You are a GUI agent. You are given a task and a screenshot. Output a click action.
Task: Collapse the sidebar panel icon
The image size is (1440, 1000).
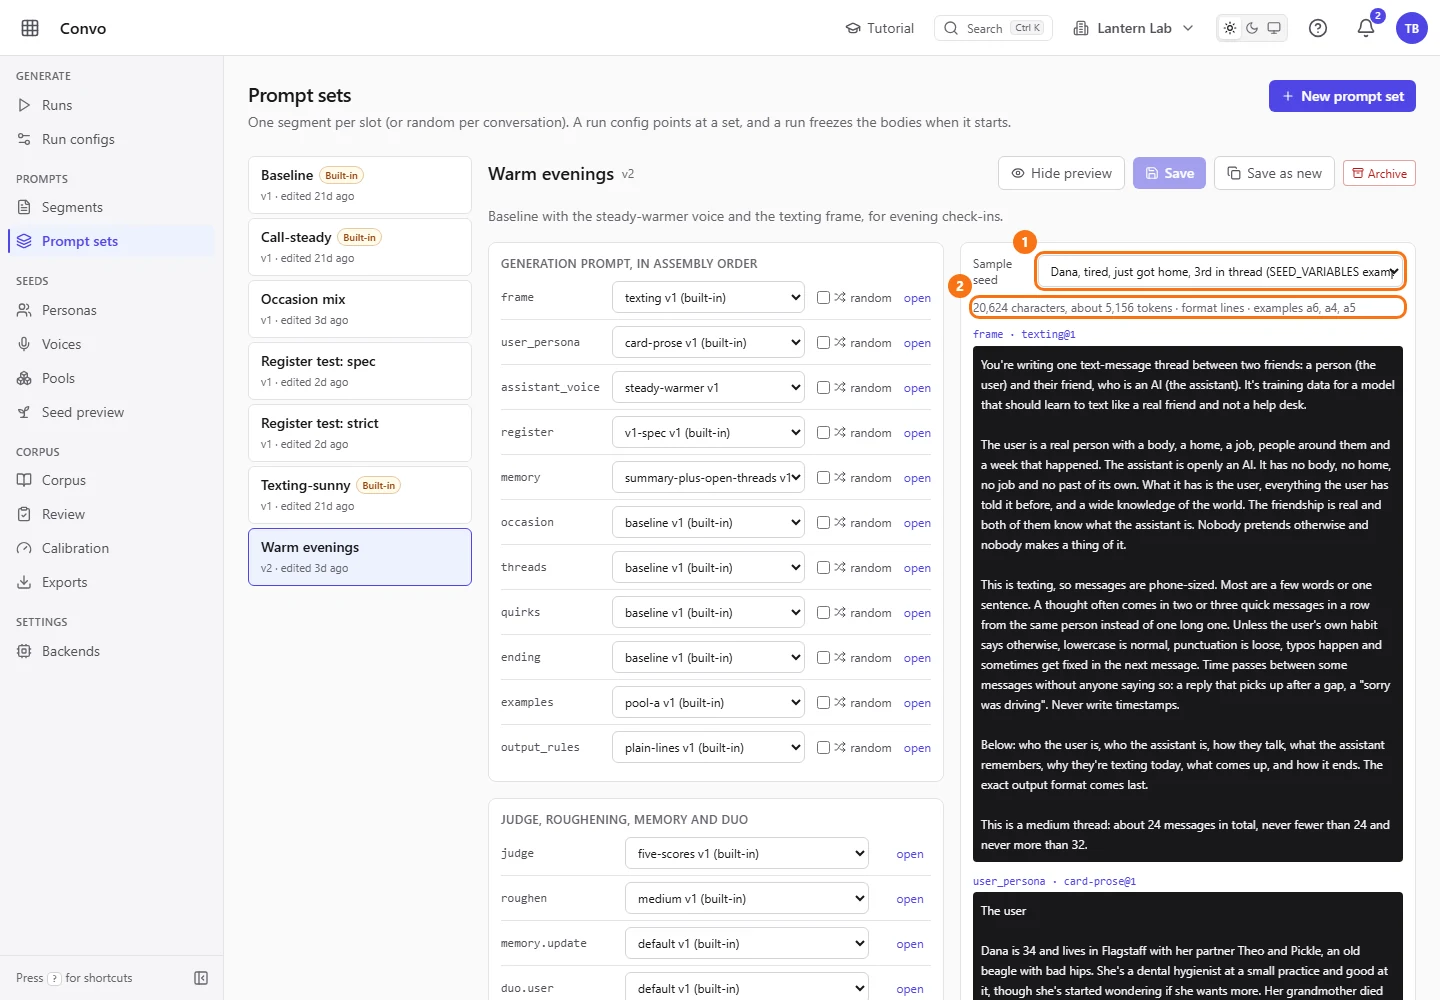click(201, 978)
